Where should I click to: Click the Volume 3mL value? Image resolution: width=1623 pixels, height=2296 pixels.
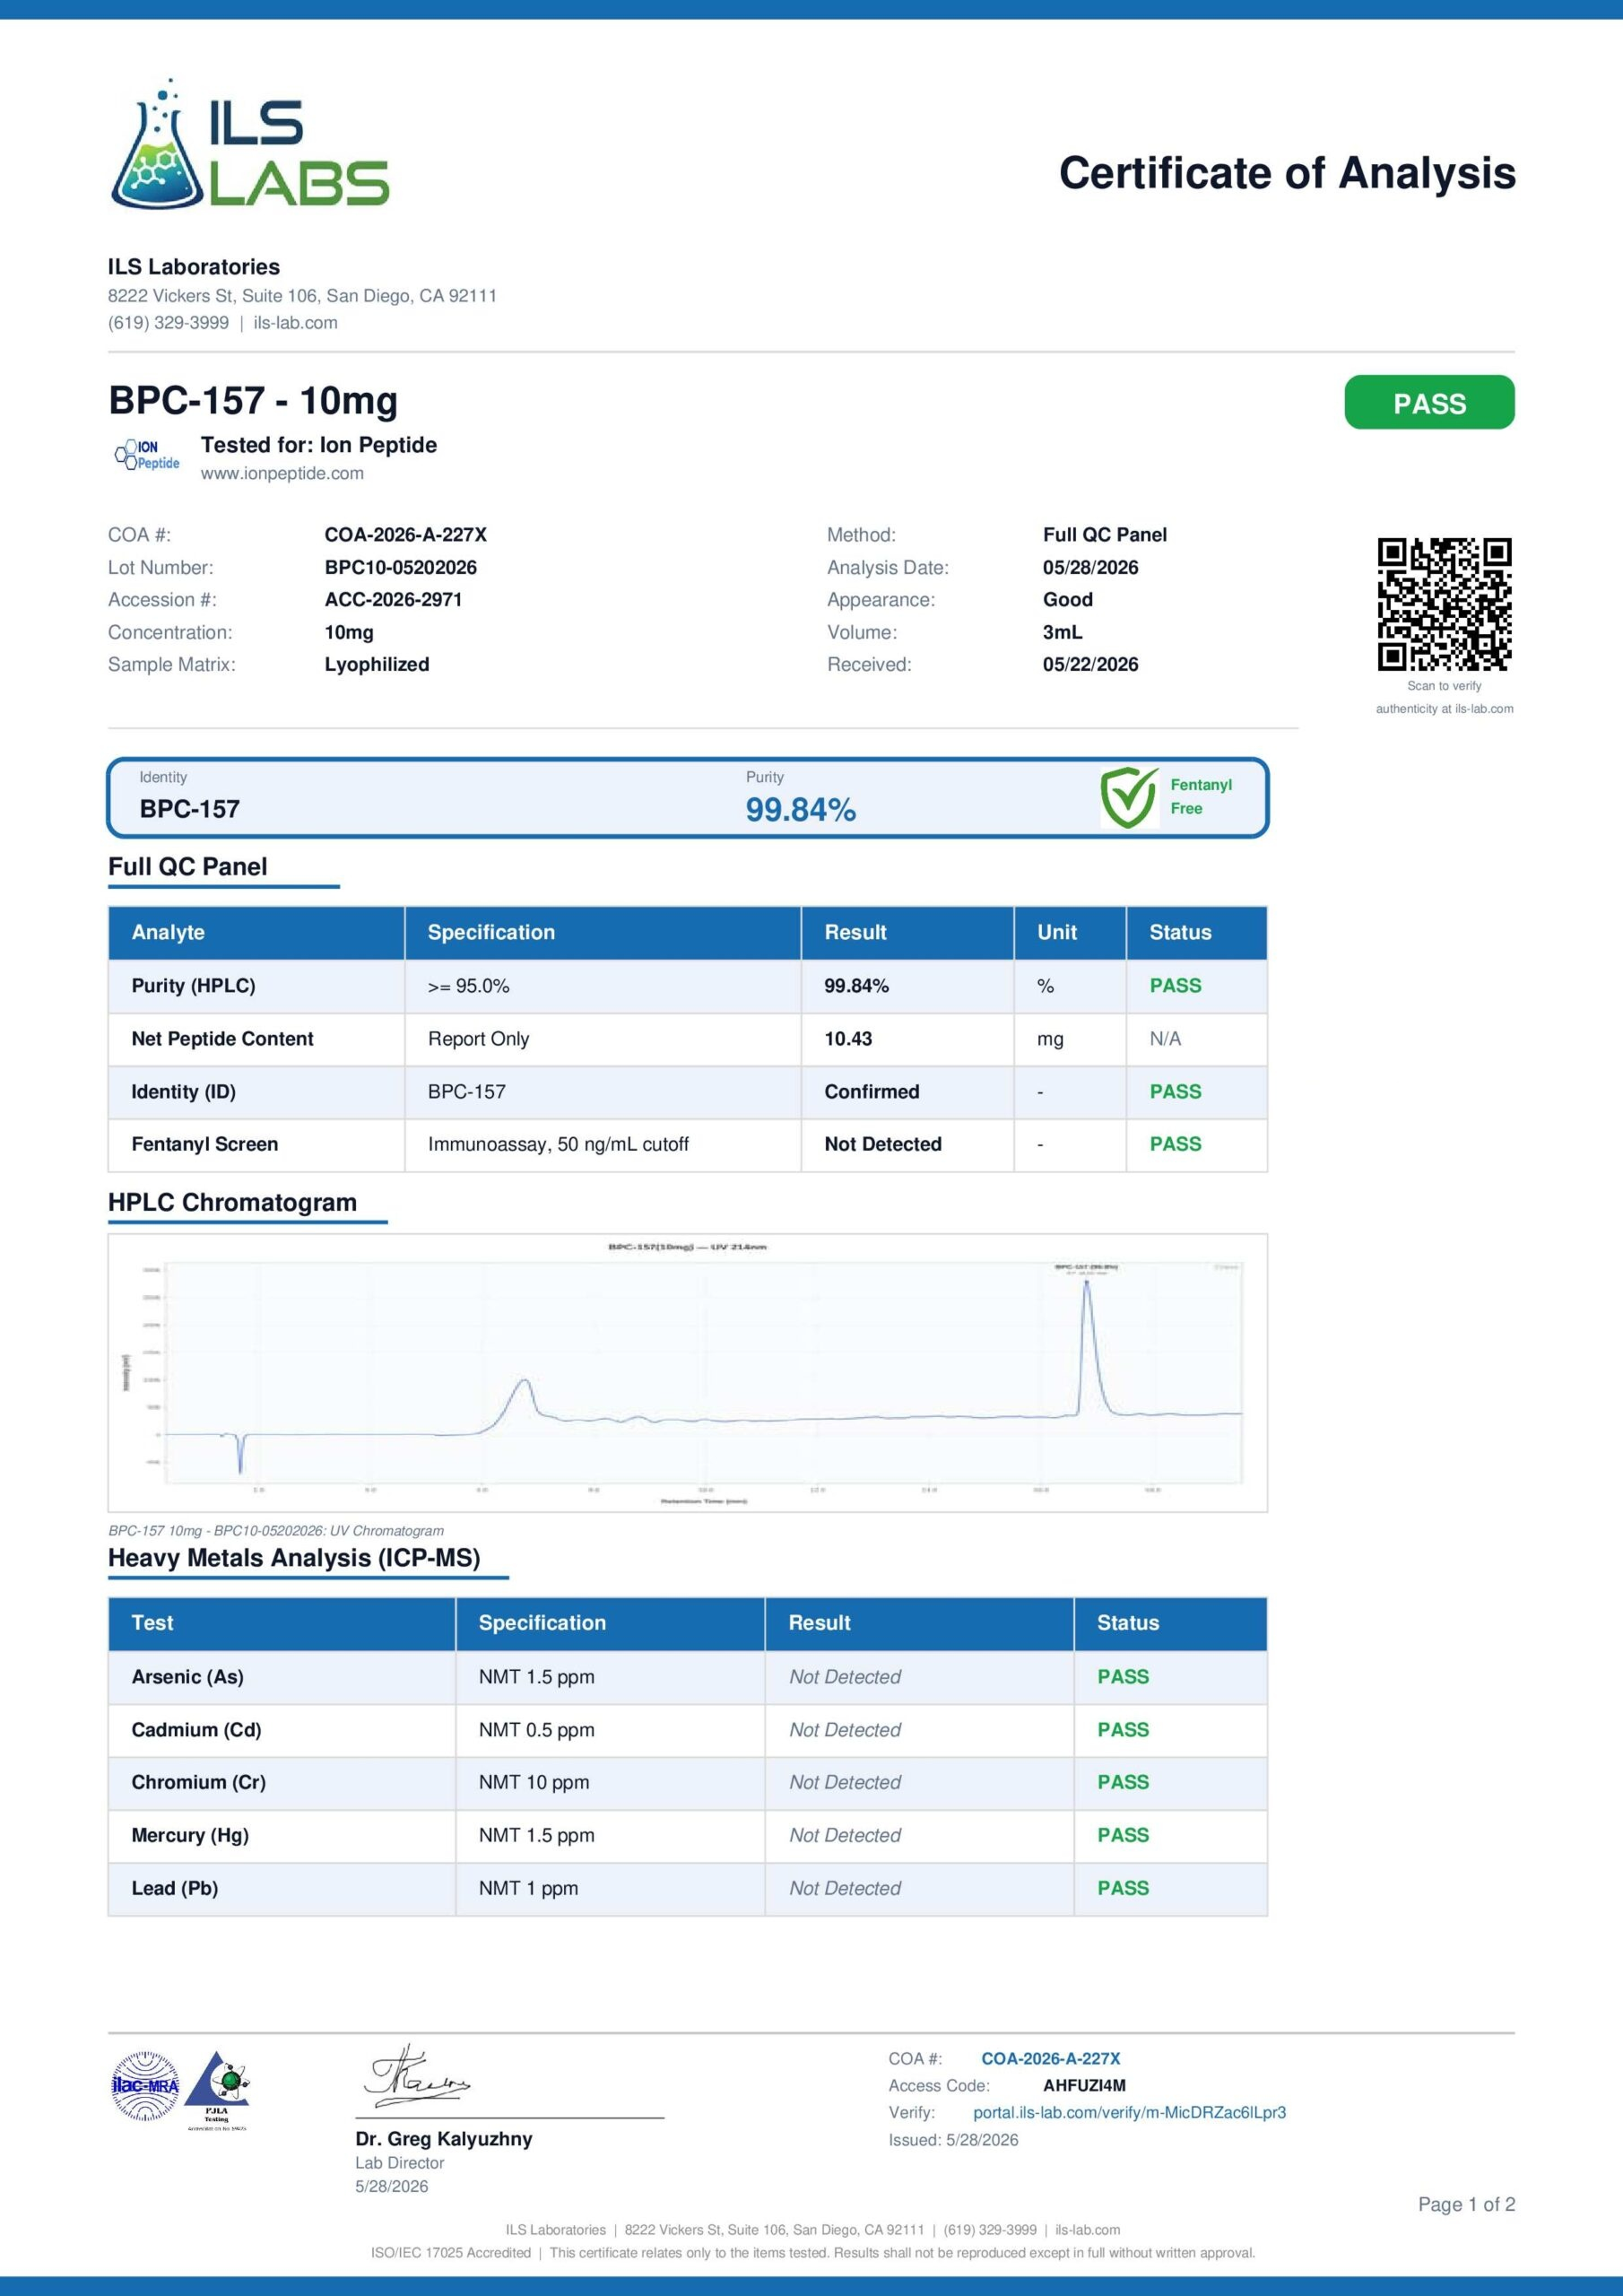(1062, 632)
